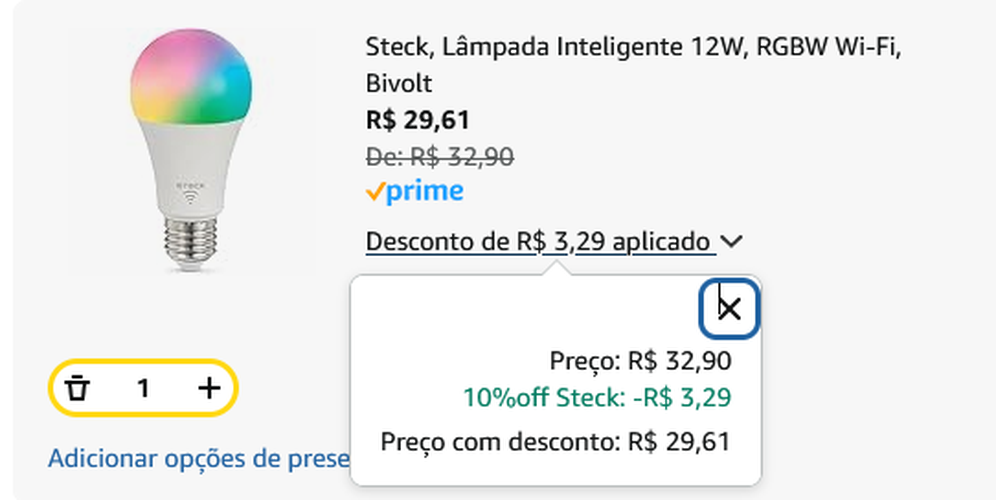Open the "Adicionar opções de presente" link
Image resolution: width=996 pixels, height=500 pixels.
[198, 459]
